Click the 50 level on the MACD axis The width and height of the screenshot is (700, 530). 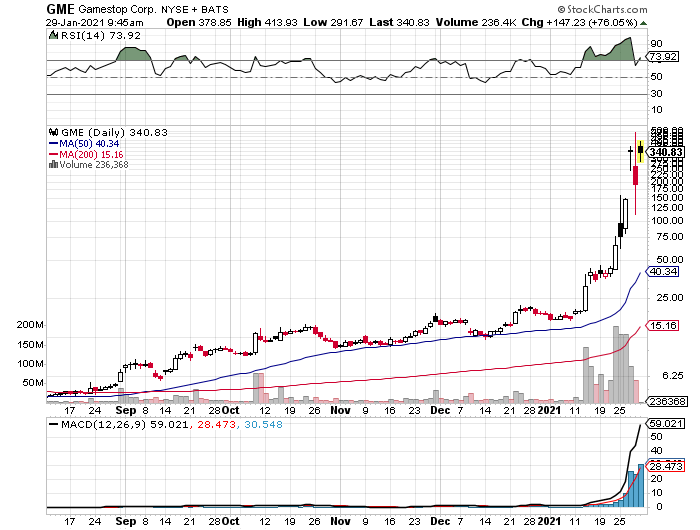click(656, 437)
